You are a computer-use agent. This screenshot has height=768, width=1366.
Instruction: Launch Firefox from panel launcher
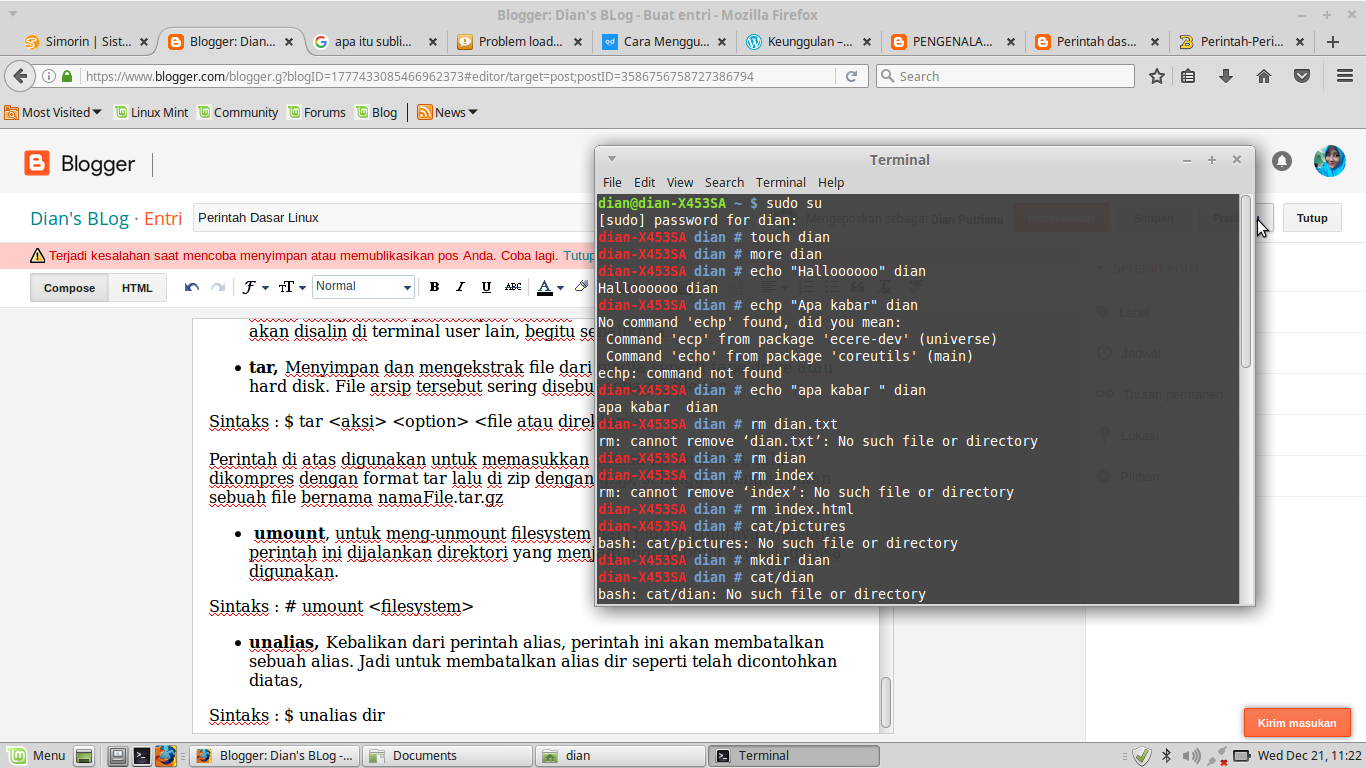(165, 755)
